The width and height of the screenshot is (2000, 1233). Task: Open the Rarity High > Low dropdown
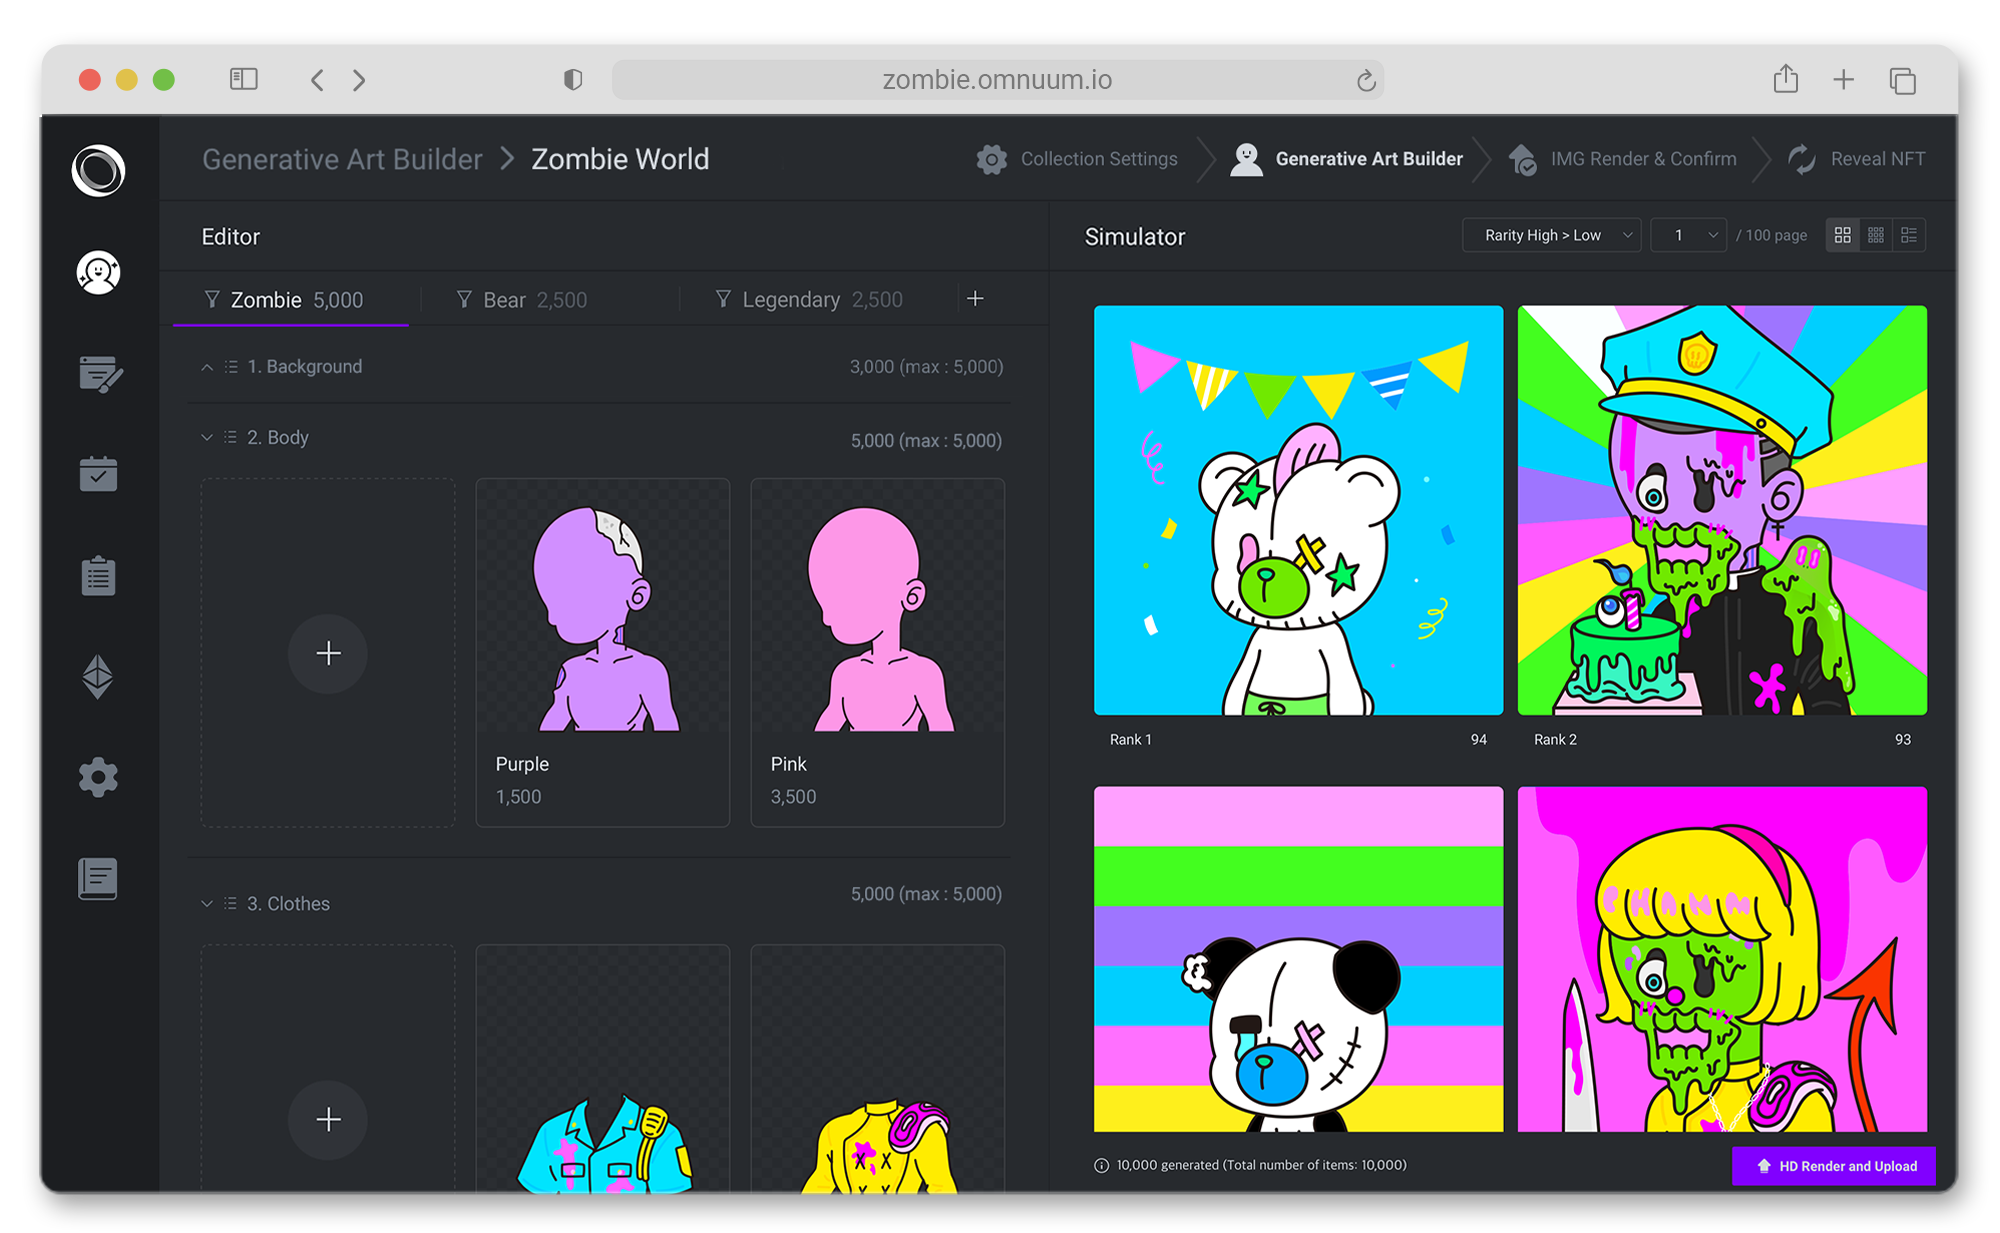(1551, 235)
